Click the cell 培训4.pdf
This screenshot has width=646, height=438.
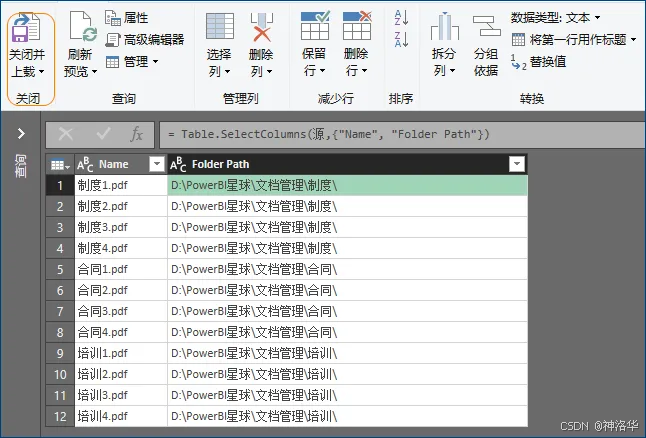point(121,417)
